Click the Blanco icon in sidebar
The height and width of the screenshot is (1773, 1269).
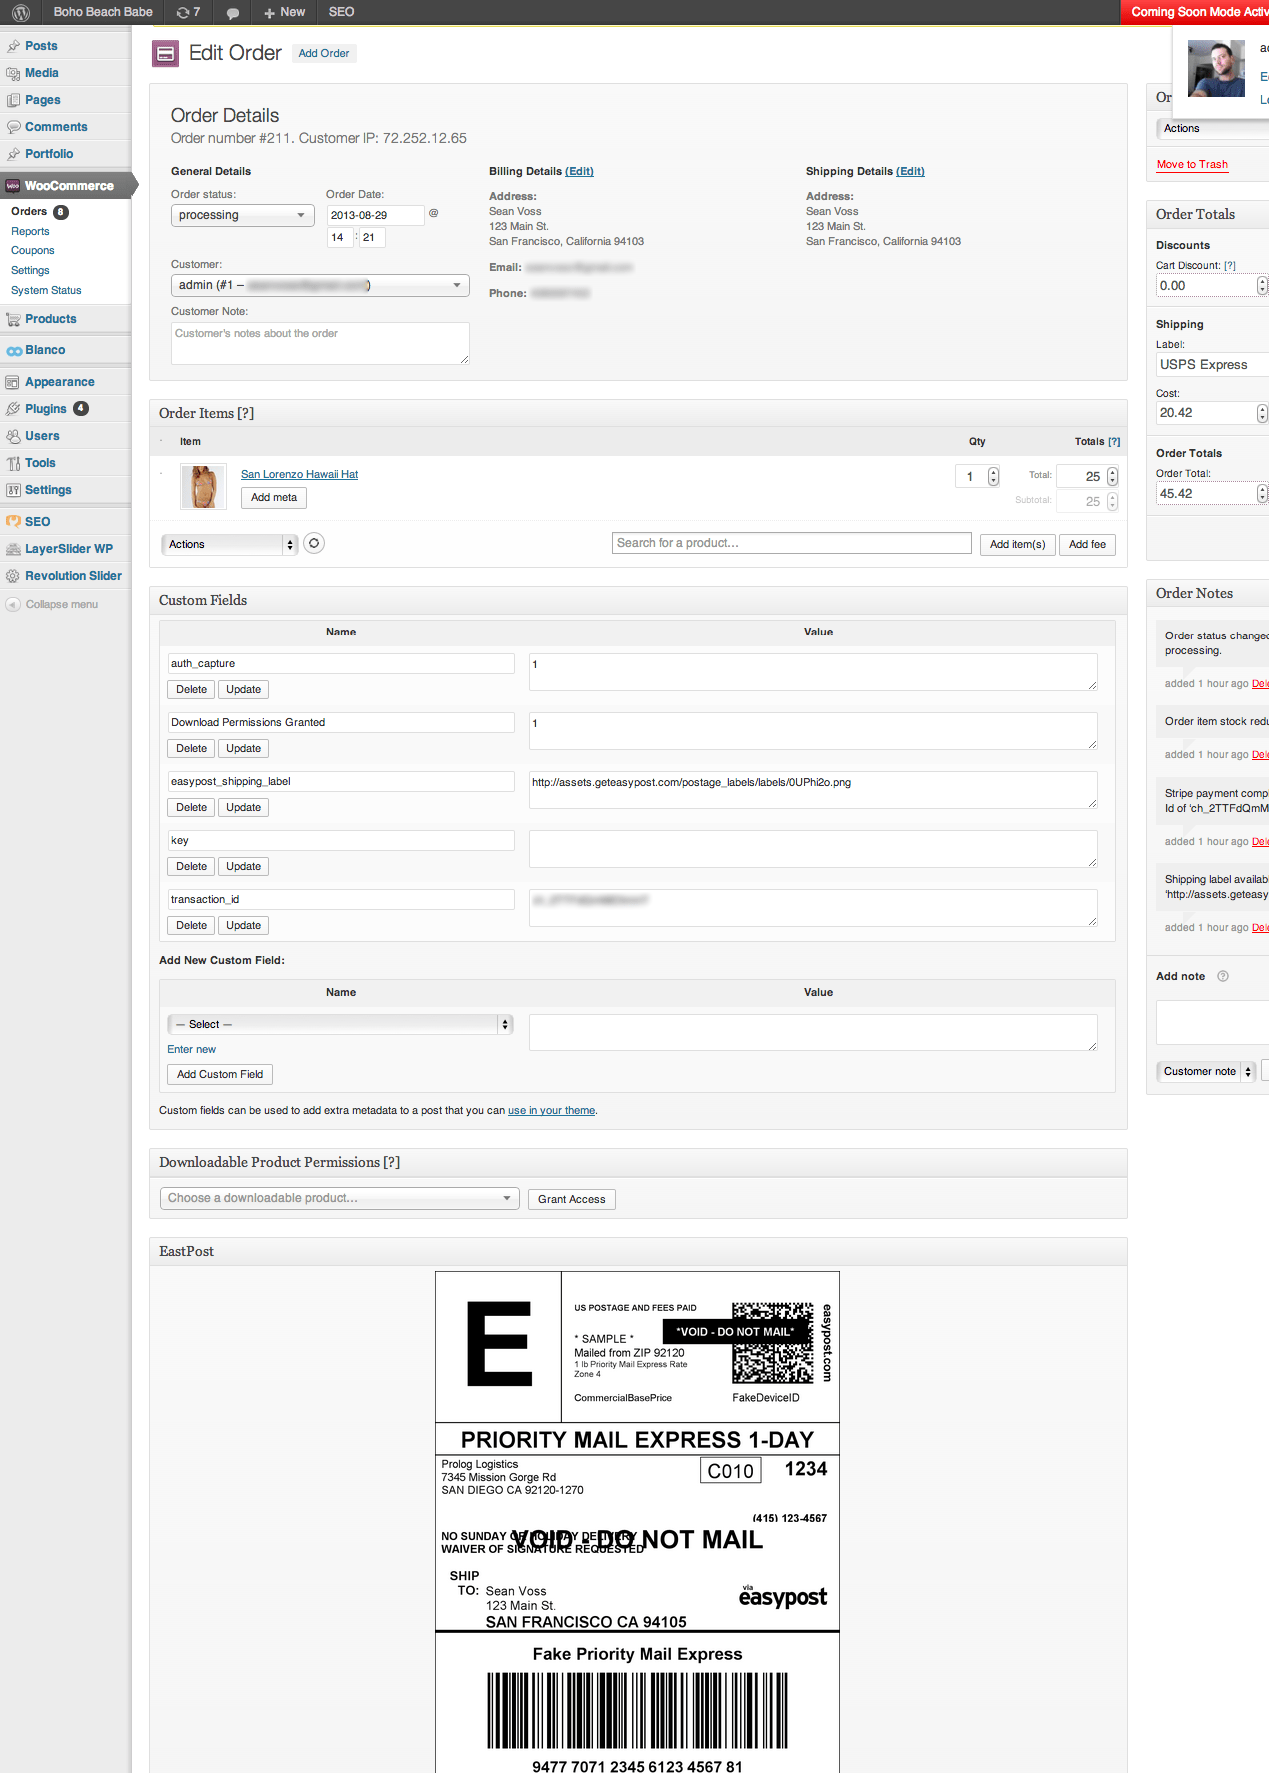pos(13,350)
